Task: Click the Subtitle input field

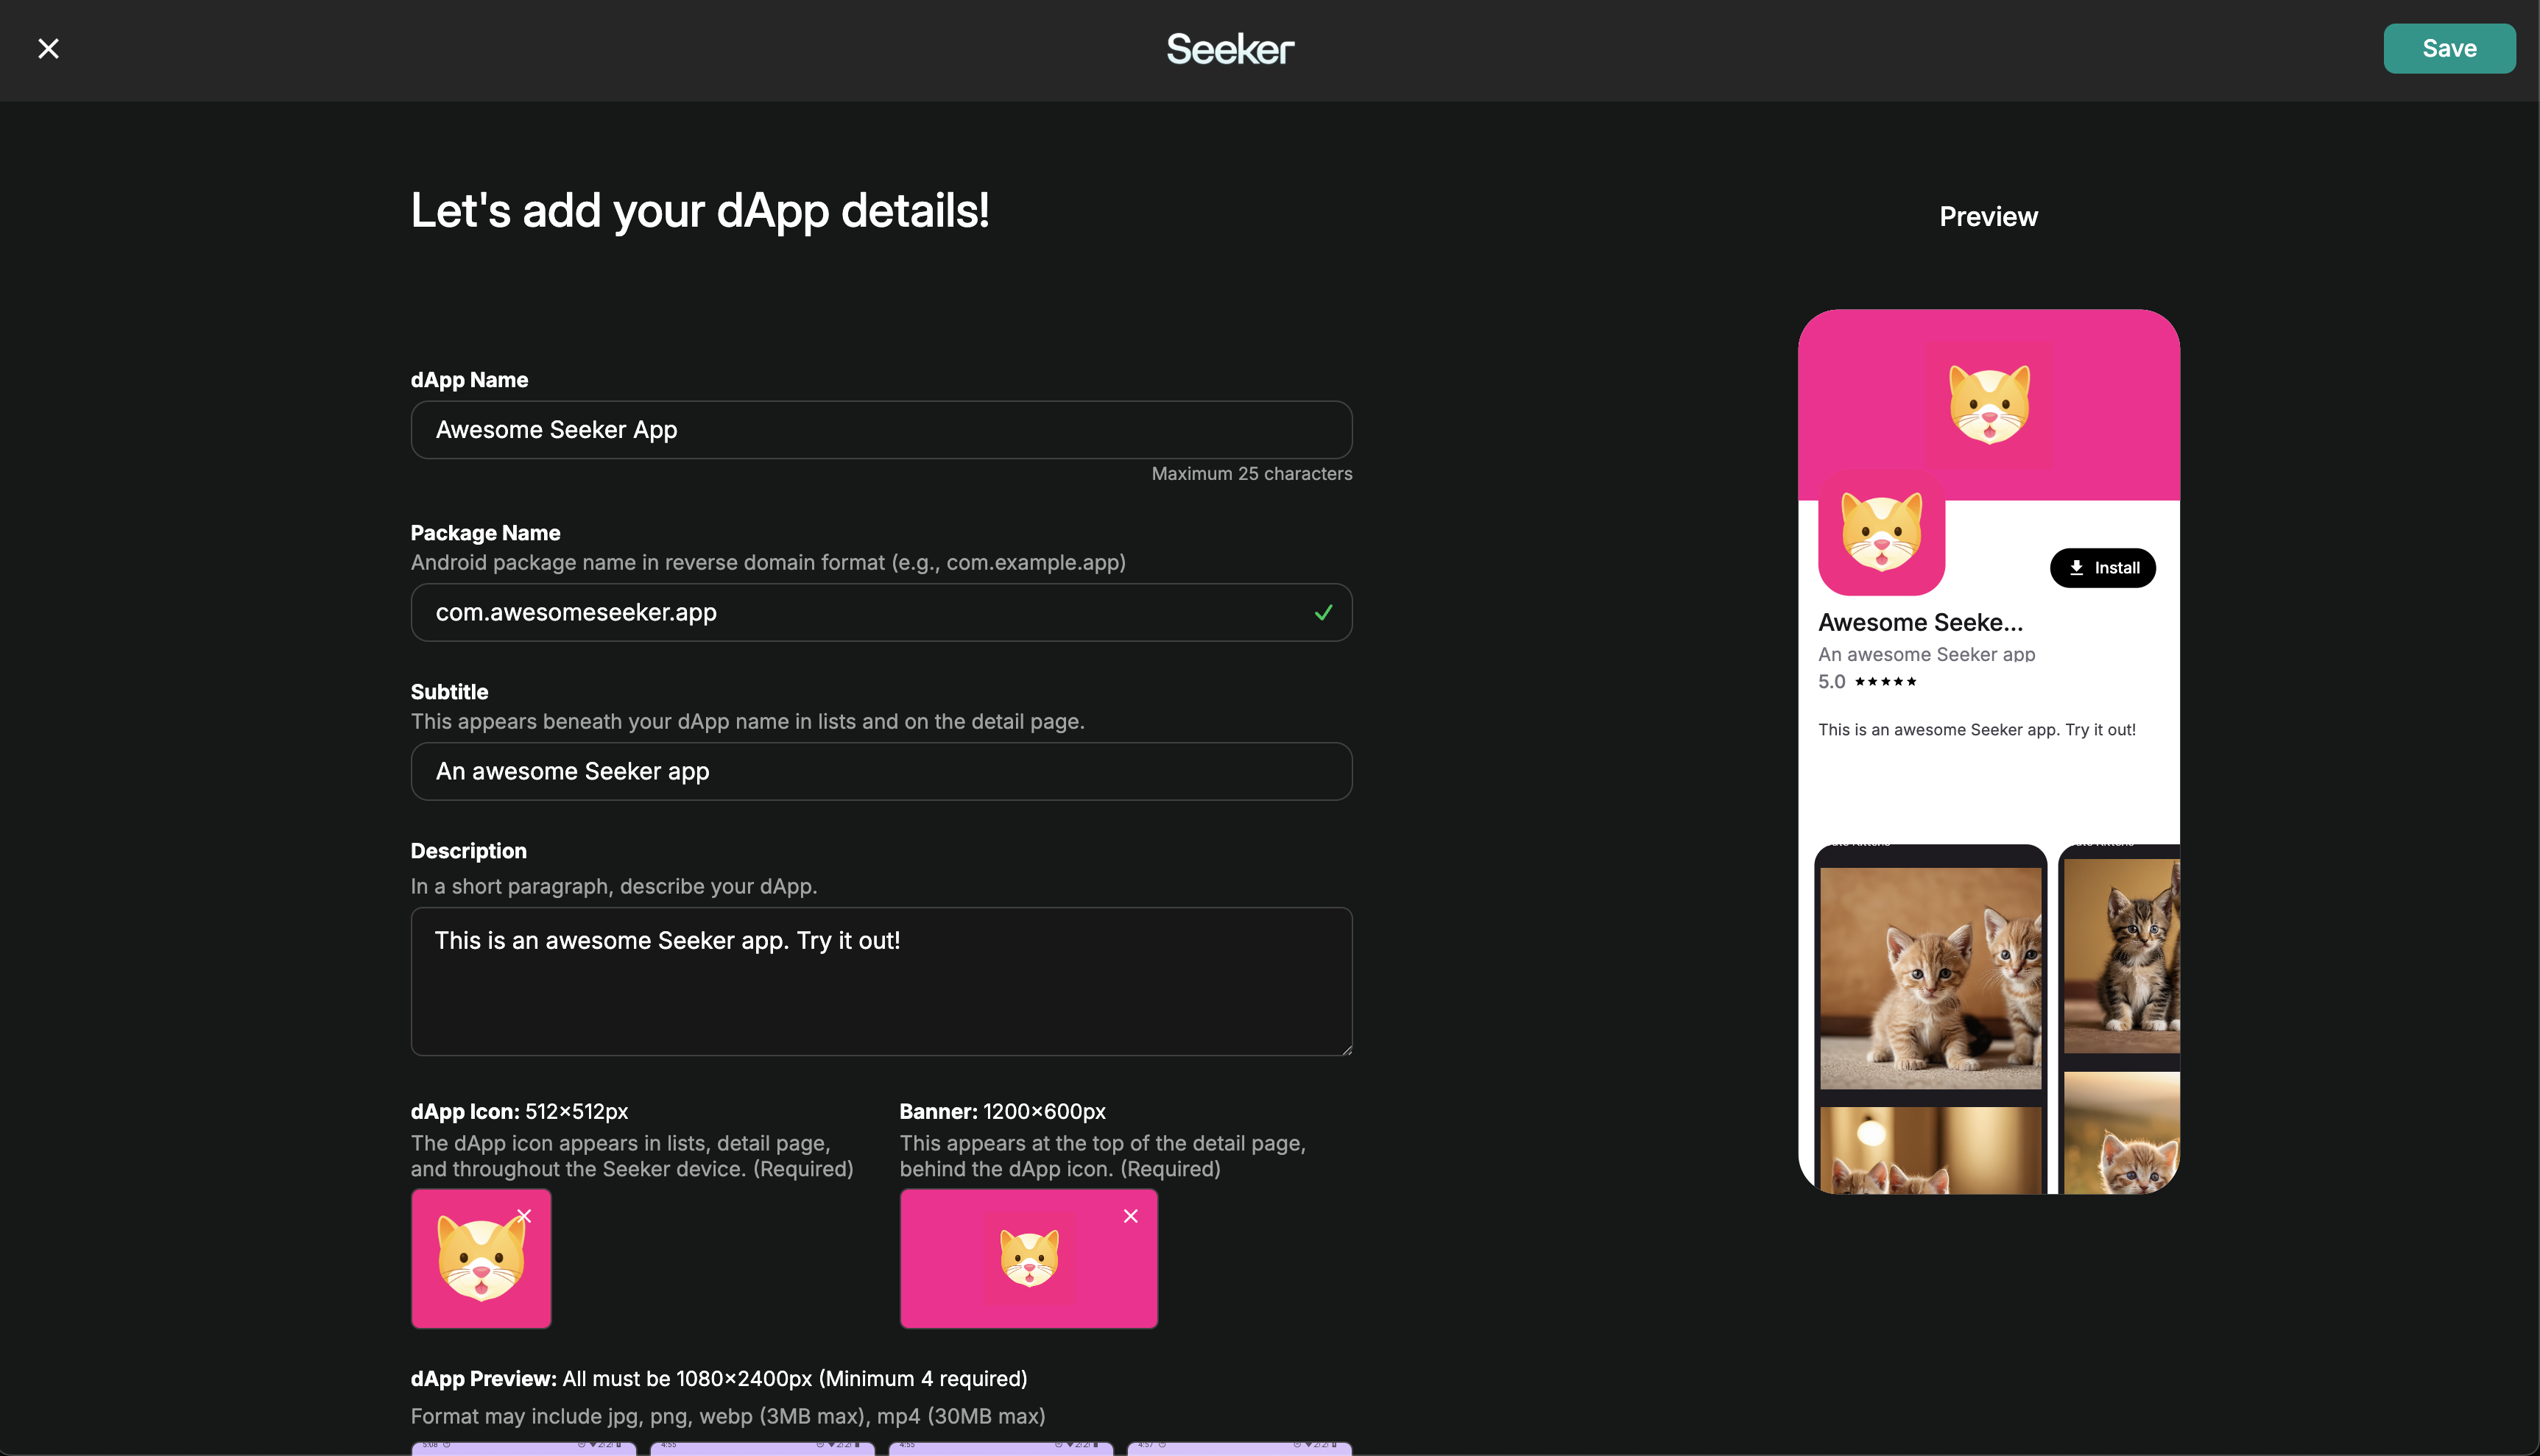Action: pyautogui.click(x=881, y=771)
